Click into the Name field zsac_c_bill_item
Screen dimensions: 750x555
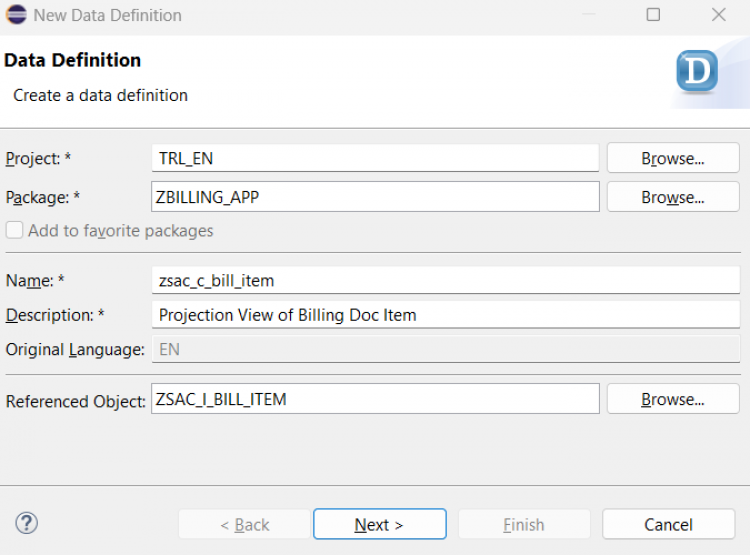coord(446,280)
